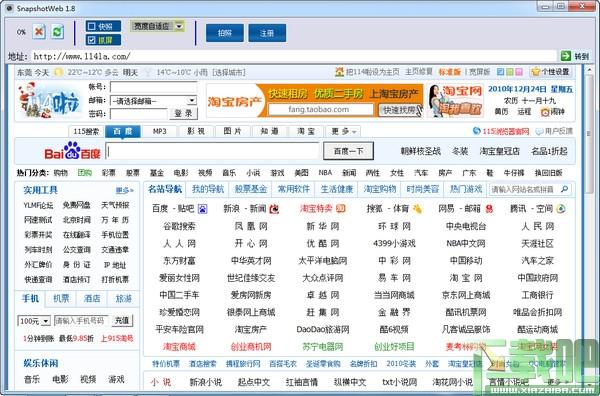Open the 起点中文 novel link

[253, 382]
